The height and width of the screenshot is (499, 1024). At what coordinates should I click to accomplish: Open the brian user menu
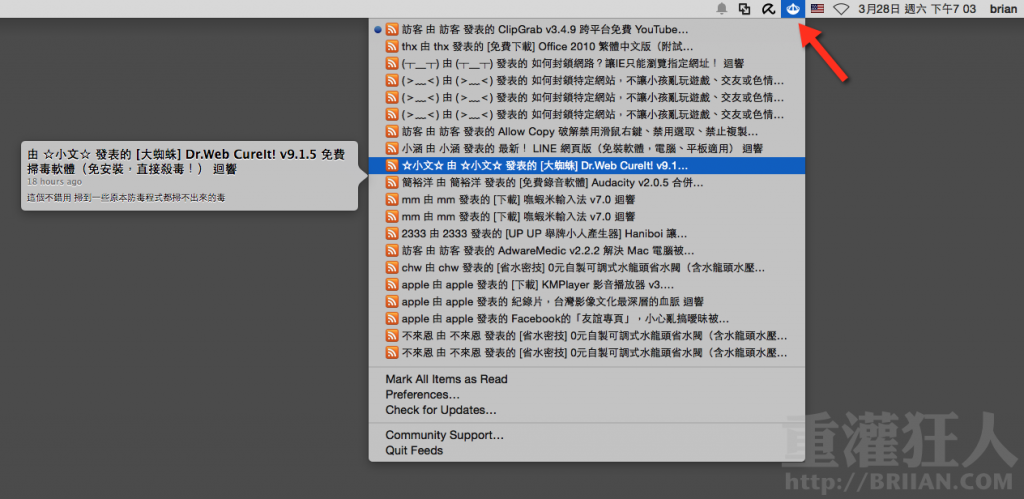[x=1002, y=8]
